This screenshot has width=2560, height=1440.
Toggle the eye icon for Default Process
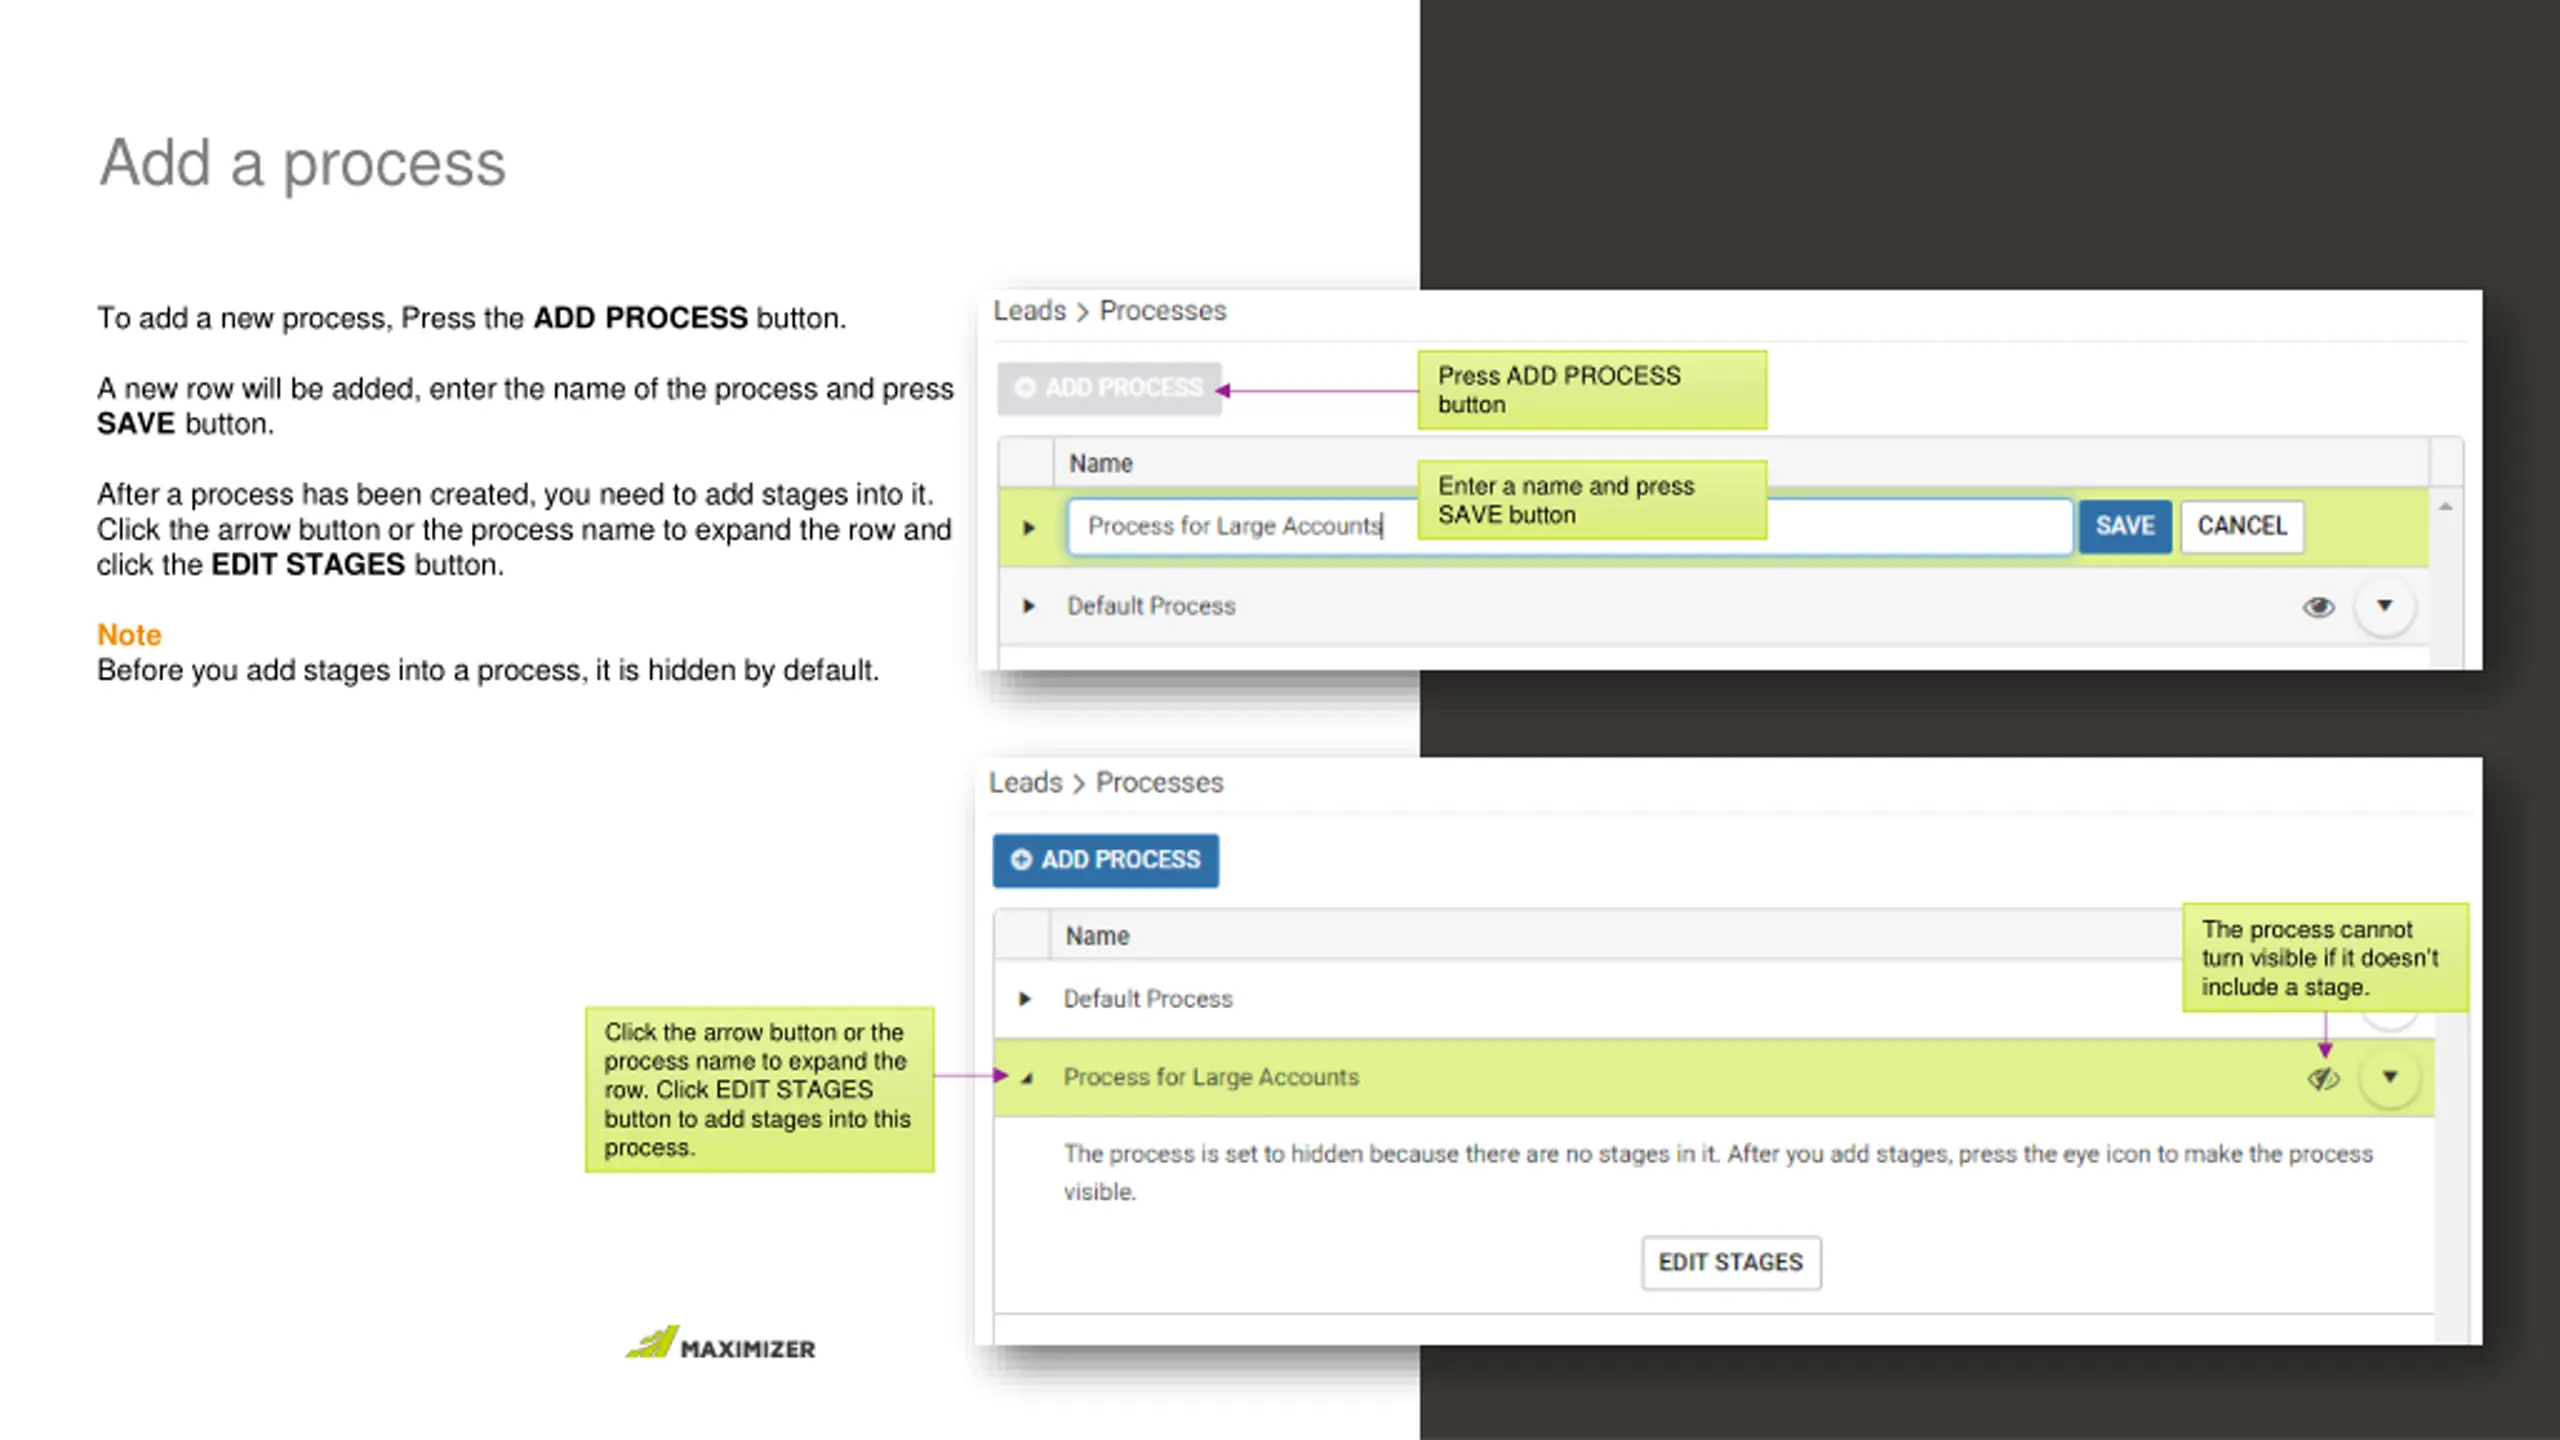tap(2319, 607)
